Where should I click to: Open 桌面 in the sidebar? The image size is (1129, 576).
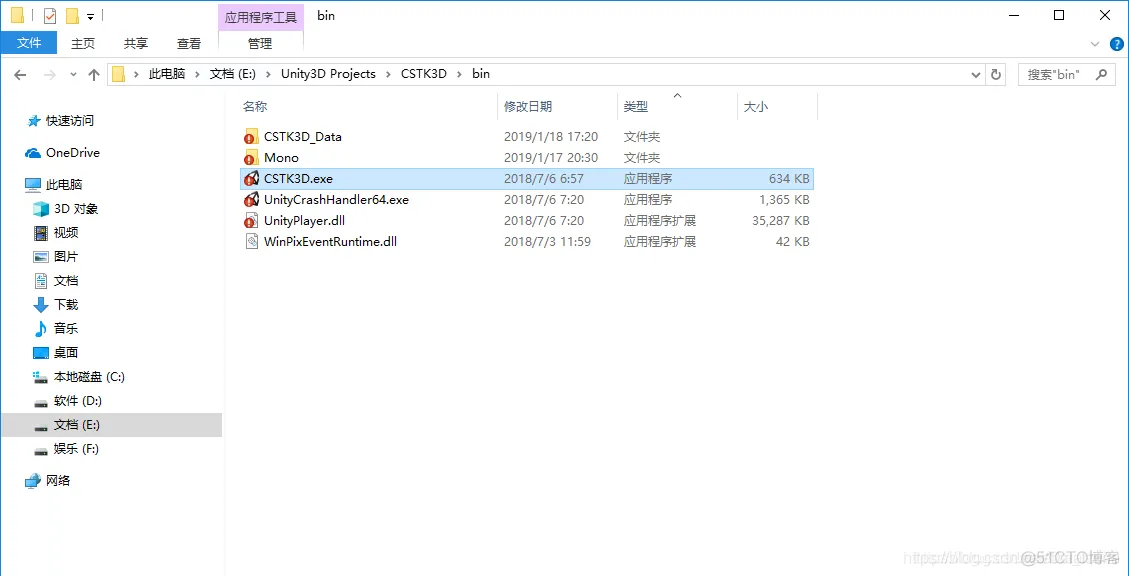tap(66, 353)
